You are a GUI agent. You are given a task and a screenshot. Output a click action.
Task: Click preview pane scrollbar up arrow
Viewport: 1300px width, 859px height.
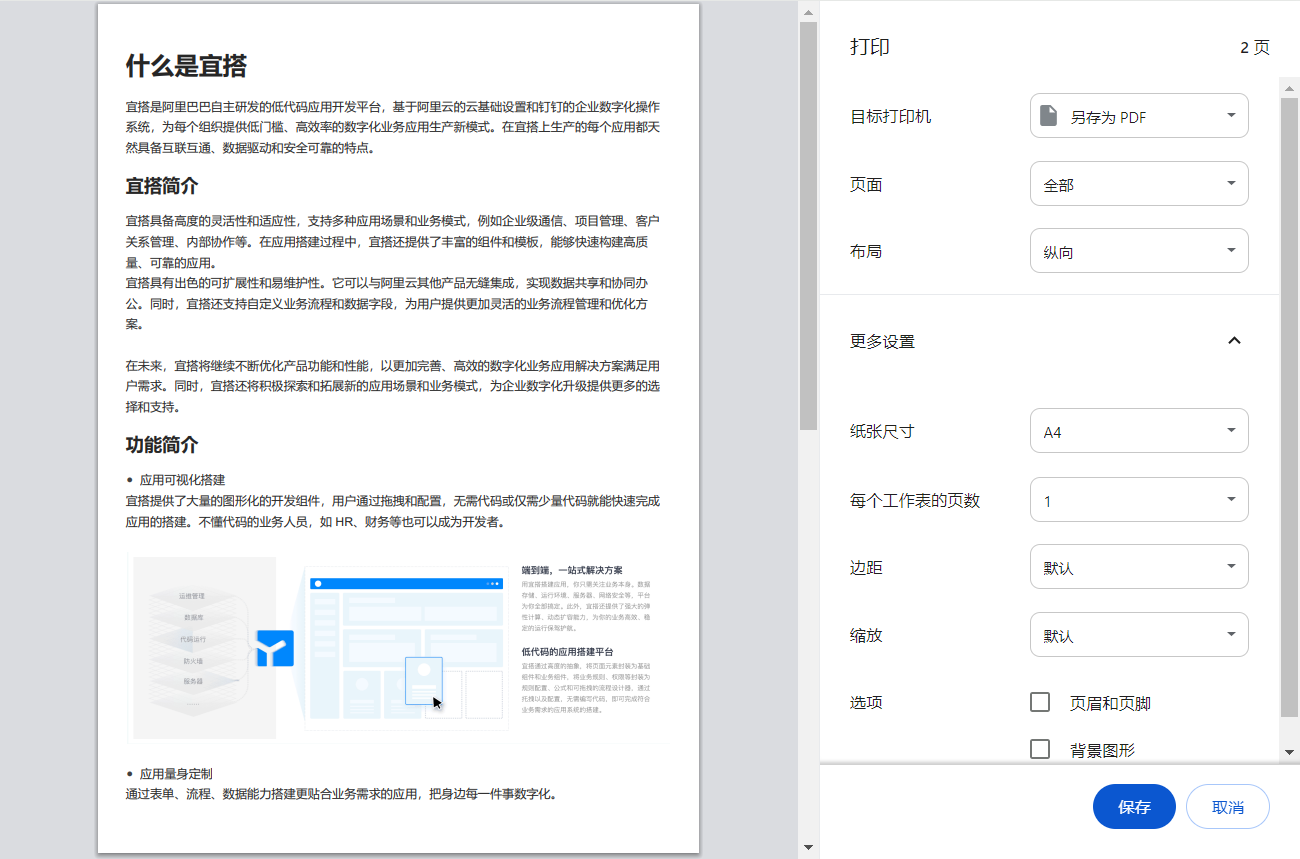pos(808,10)
